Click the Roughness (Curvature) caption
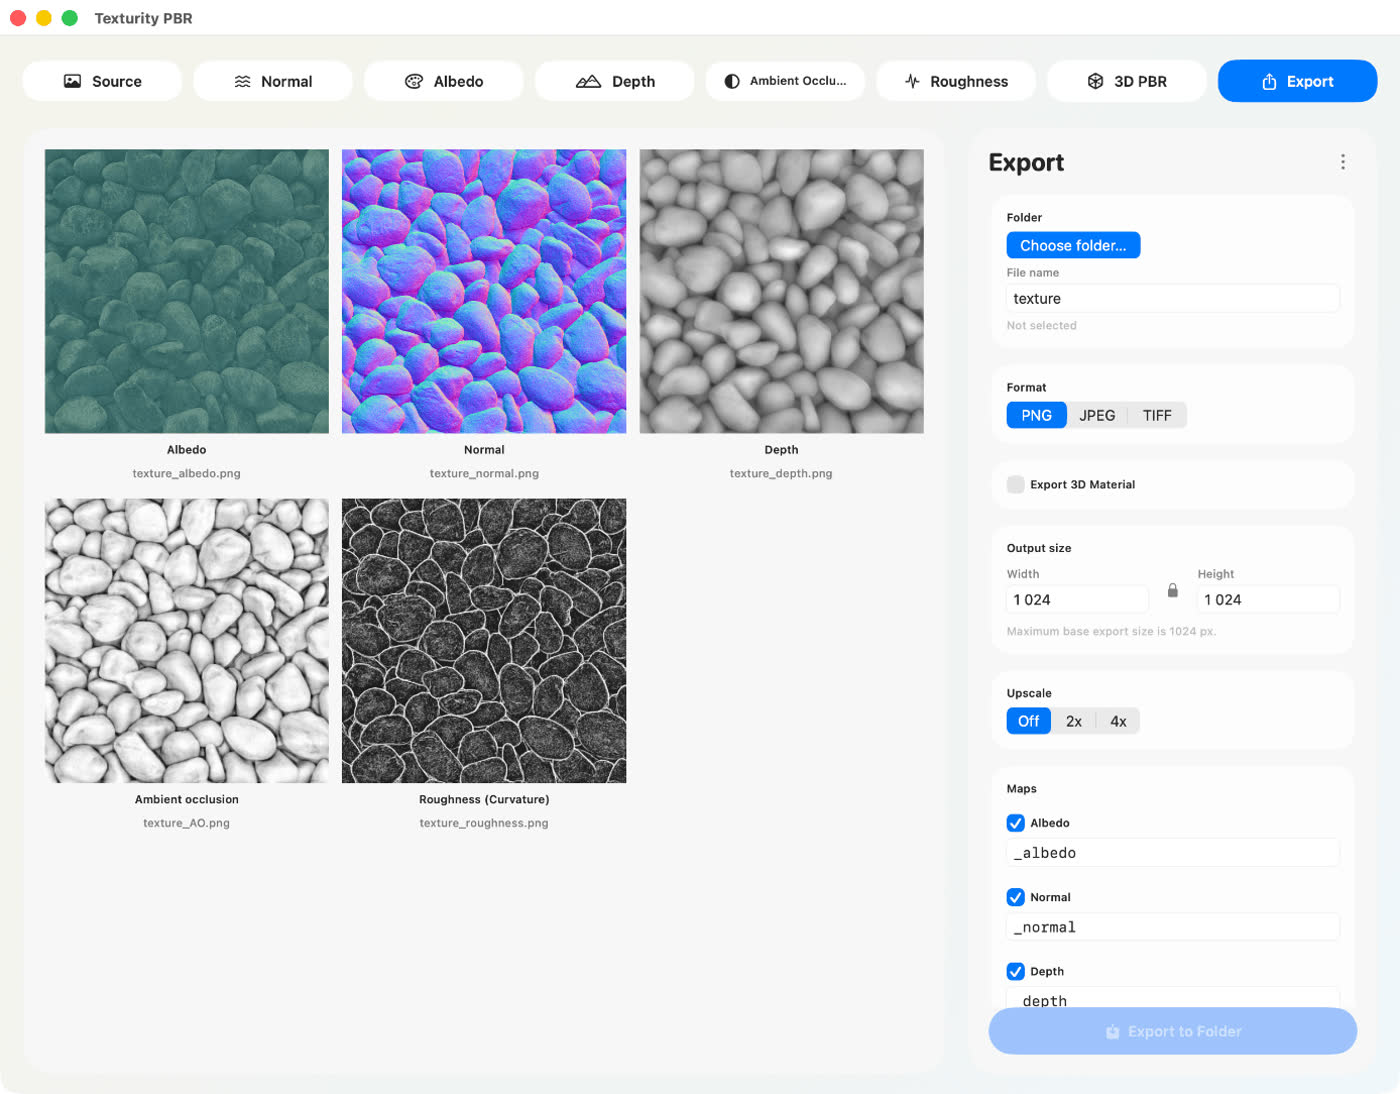The image size is (1400, 1094). pos(484,799)
